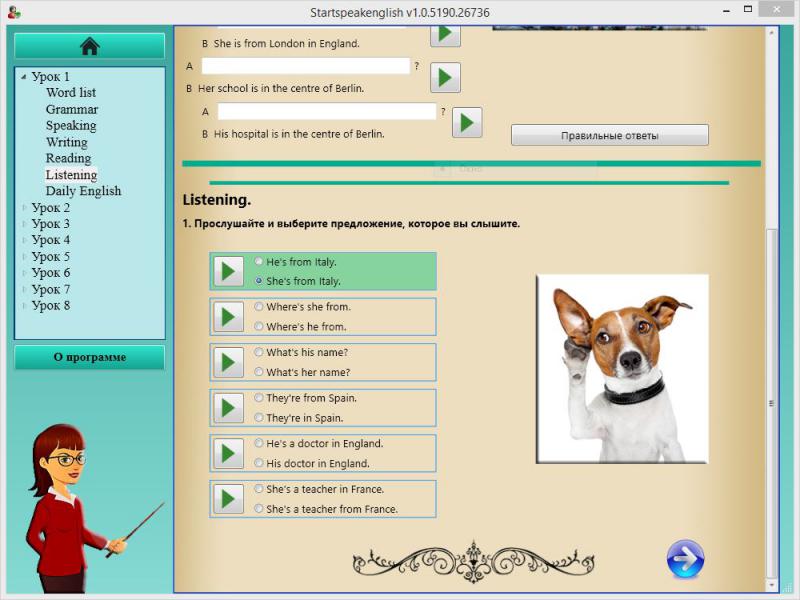Select the Listening section
The image size is (800, 600).
[x=71, y=174]
